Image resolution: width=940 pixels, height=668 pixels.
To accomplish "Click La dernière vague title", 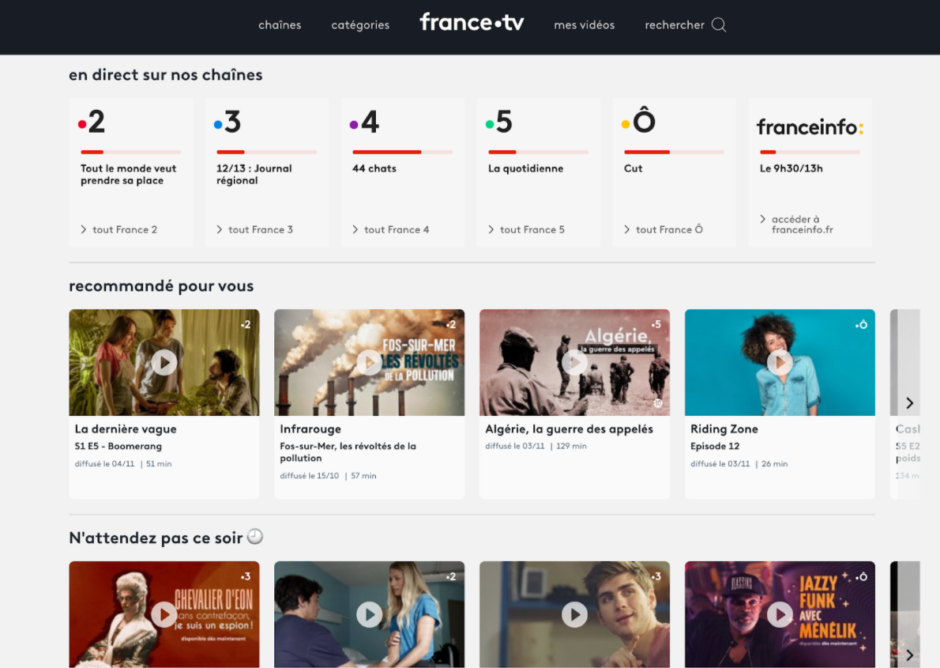I will [125, 429].
